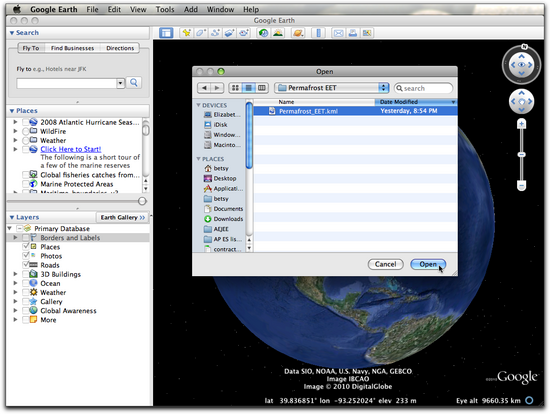
Task: Toggle the sunlight across landscape icon
Action: 278,33
